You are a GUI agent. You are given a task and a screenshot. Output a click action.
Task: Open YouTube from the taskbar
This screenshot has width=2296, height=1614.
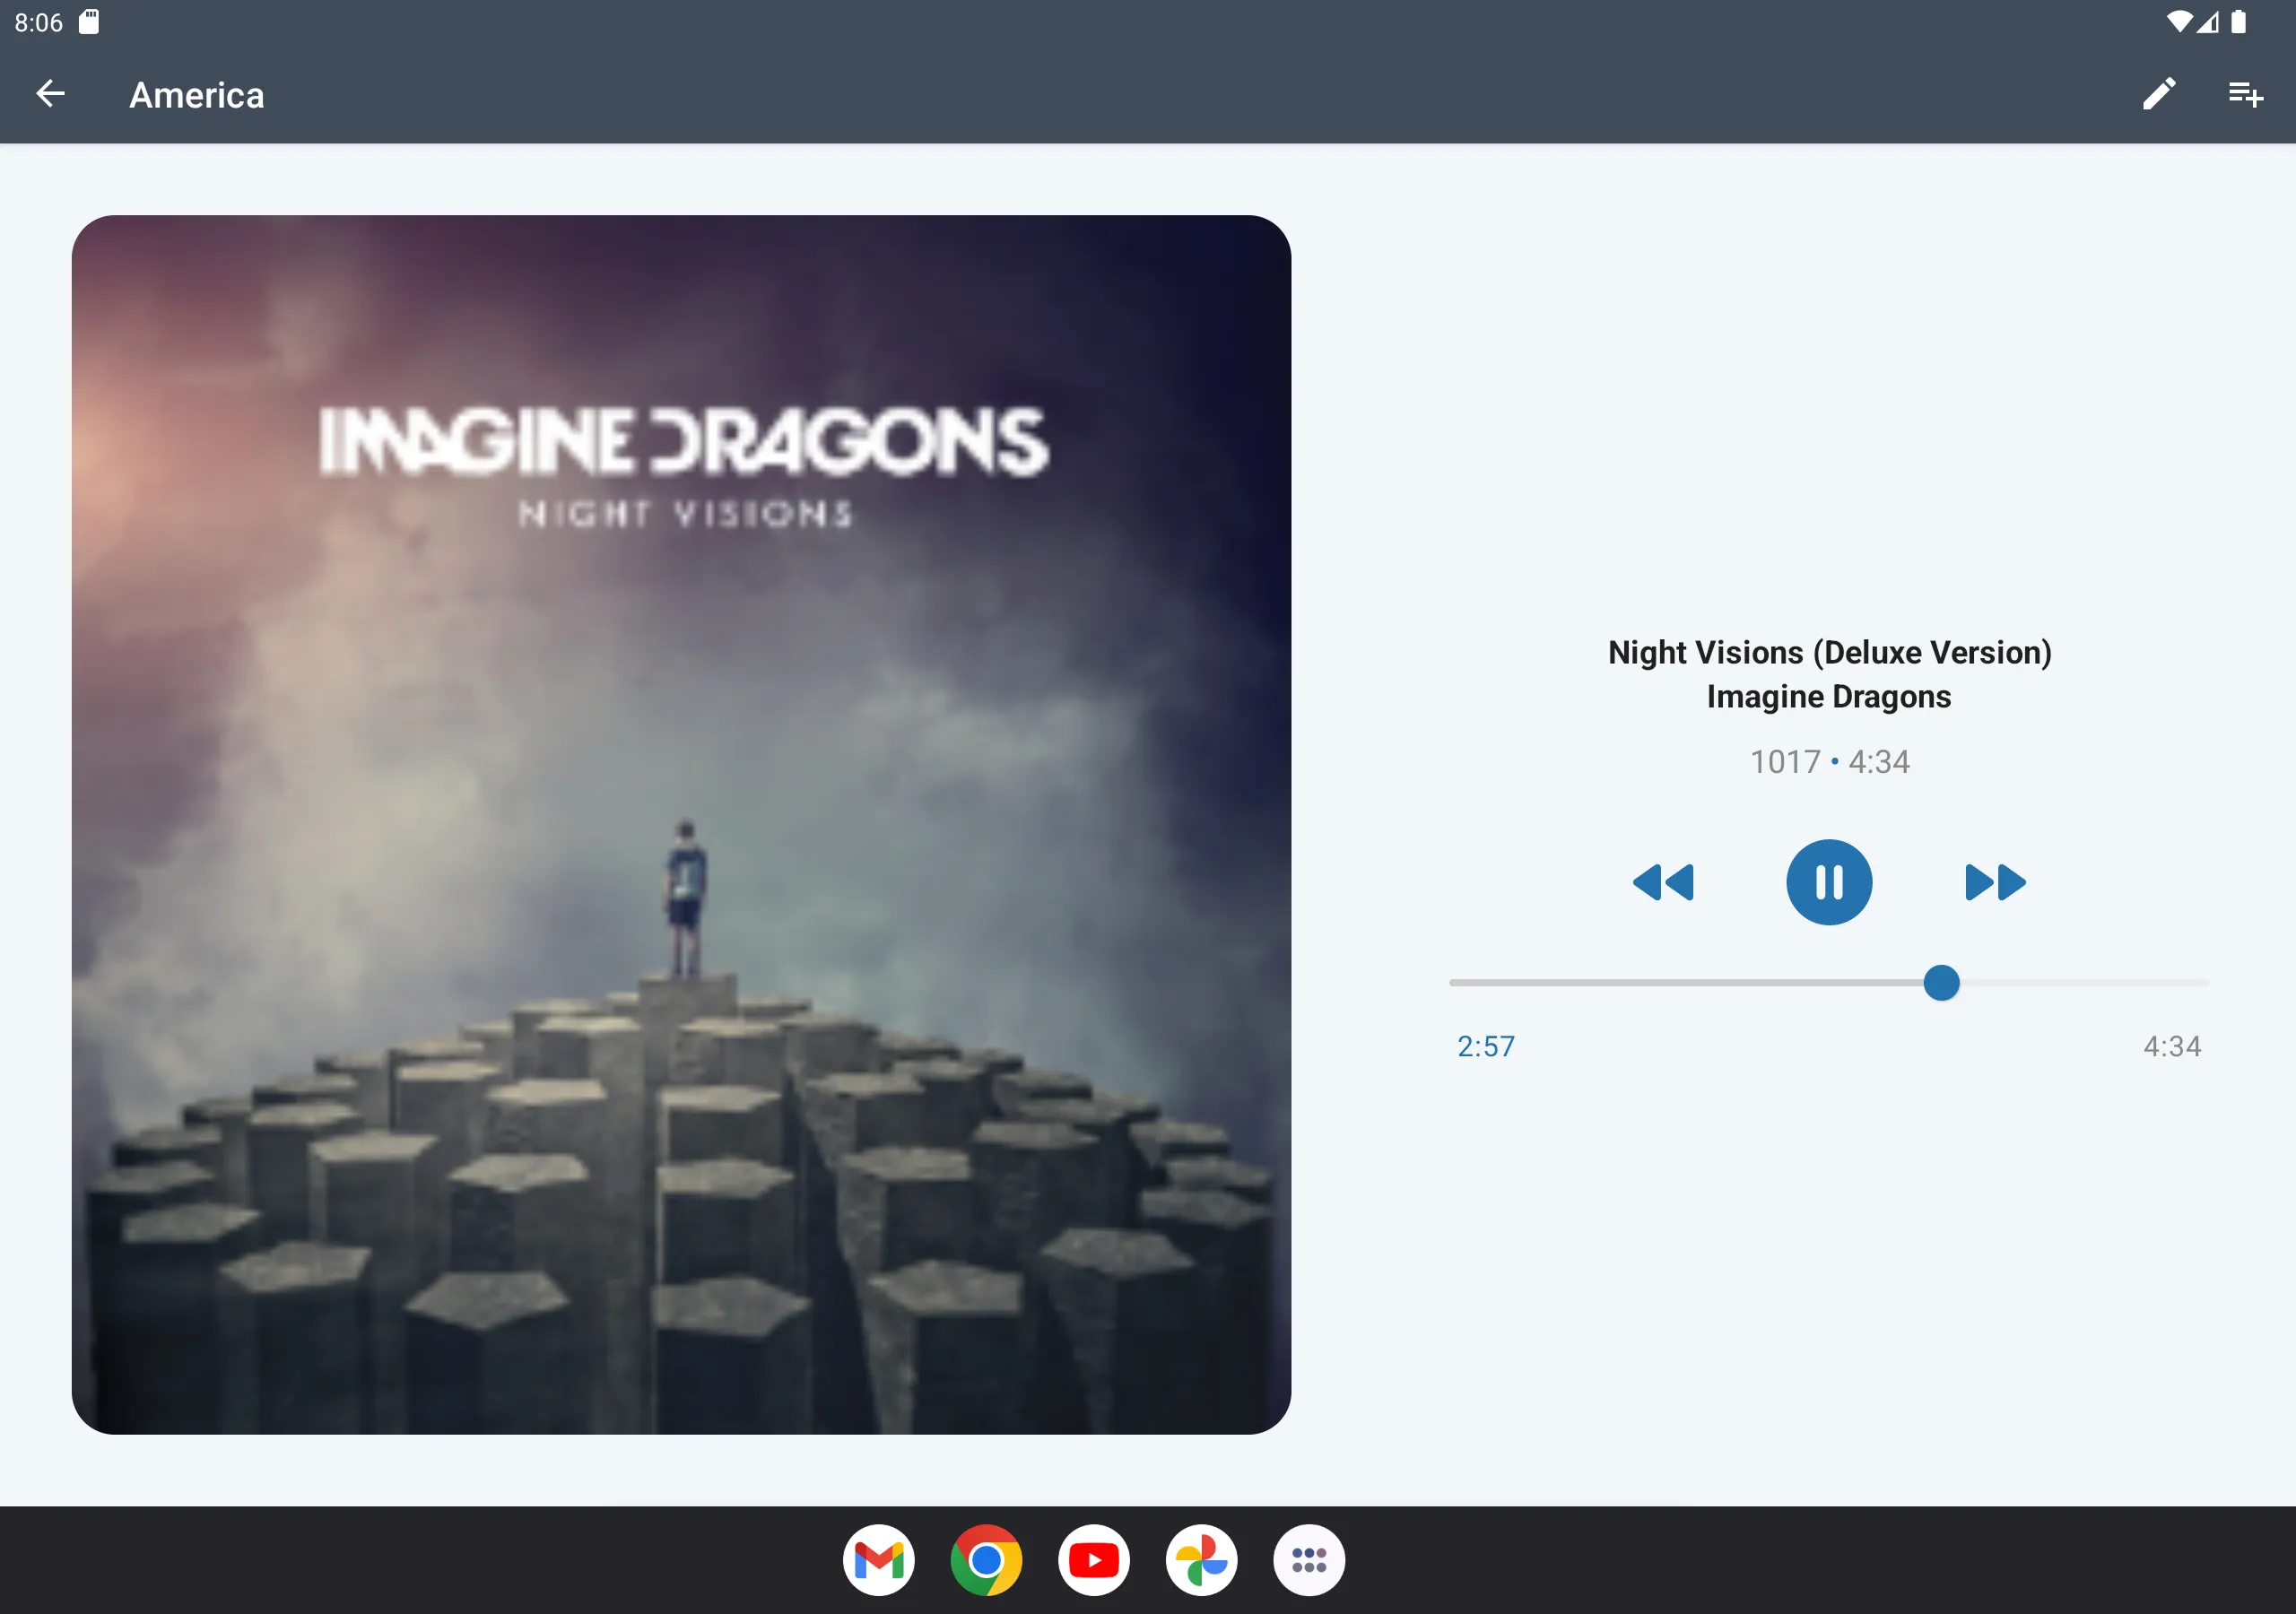point(1094,1558)
